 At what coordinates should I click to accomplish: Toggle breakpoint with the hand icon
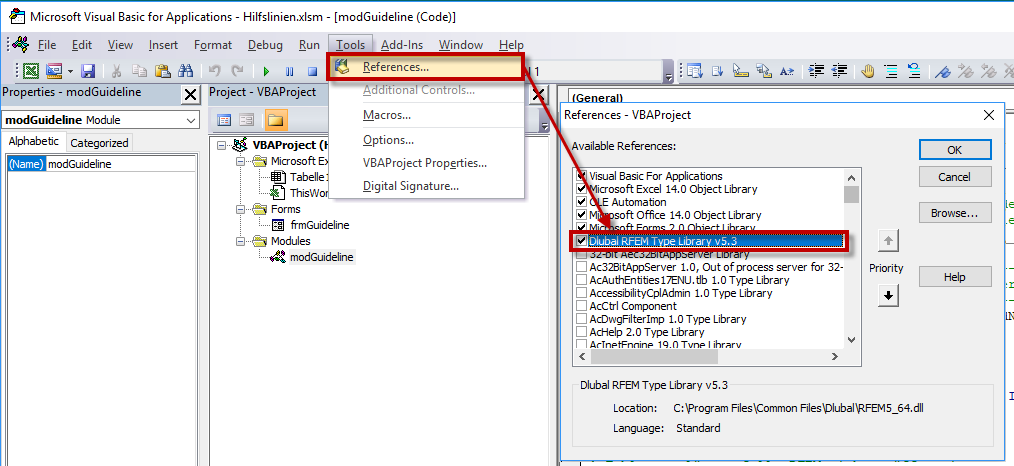point(868,71)
